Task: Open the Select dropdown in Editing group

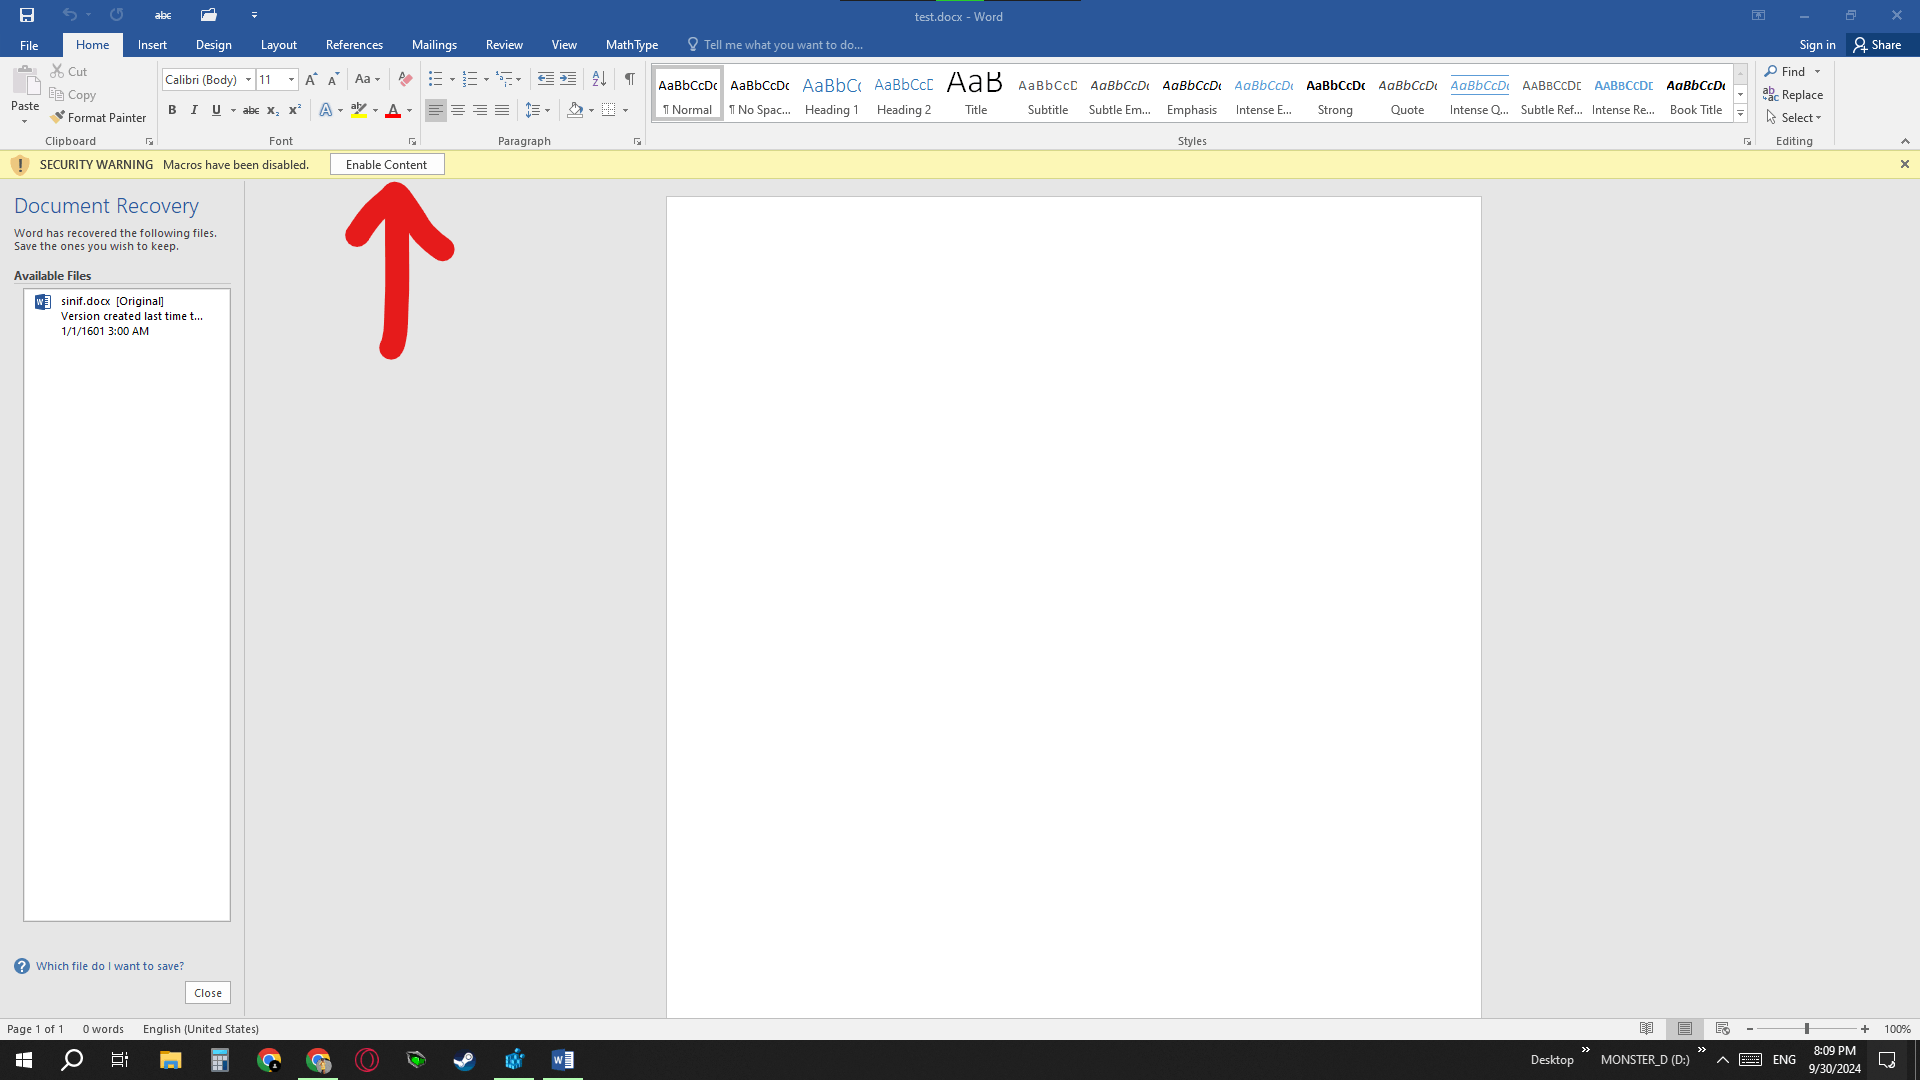Action: 1794,117
